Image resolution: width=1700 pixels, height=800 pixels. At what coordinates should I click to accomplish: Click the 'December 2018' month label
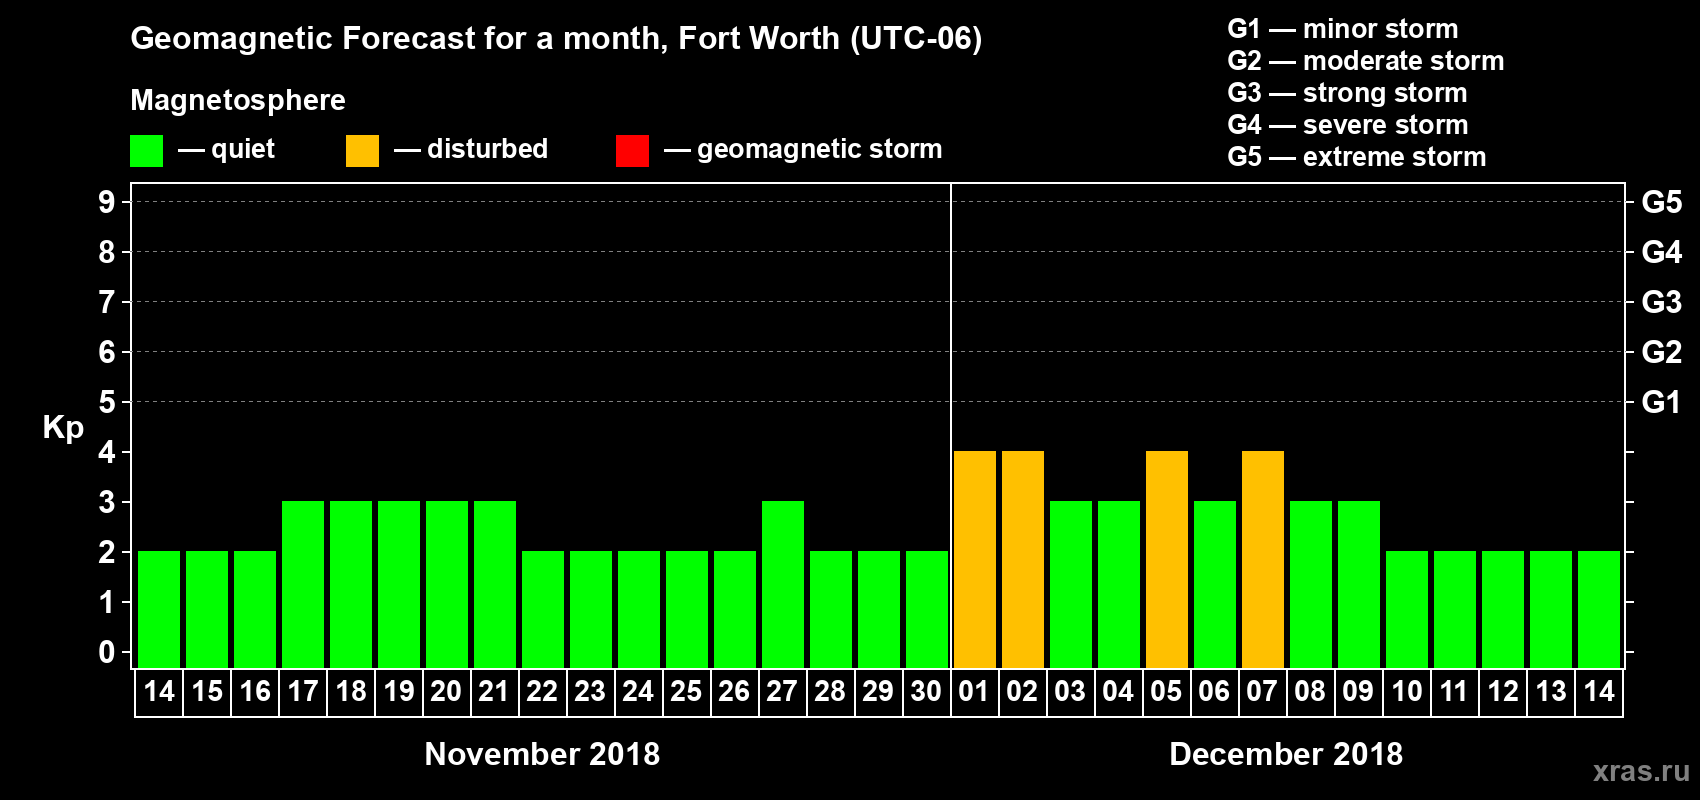pos(1286,754)
